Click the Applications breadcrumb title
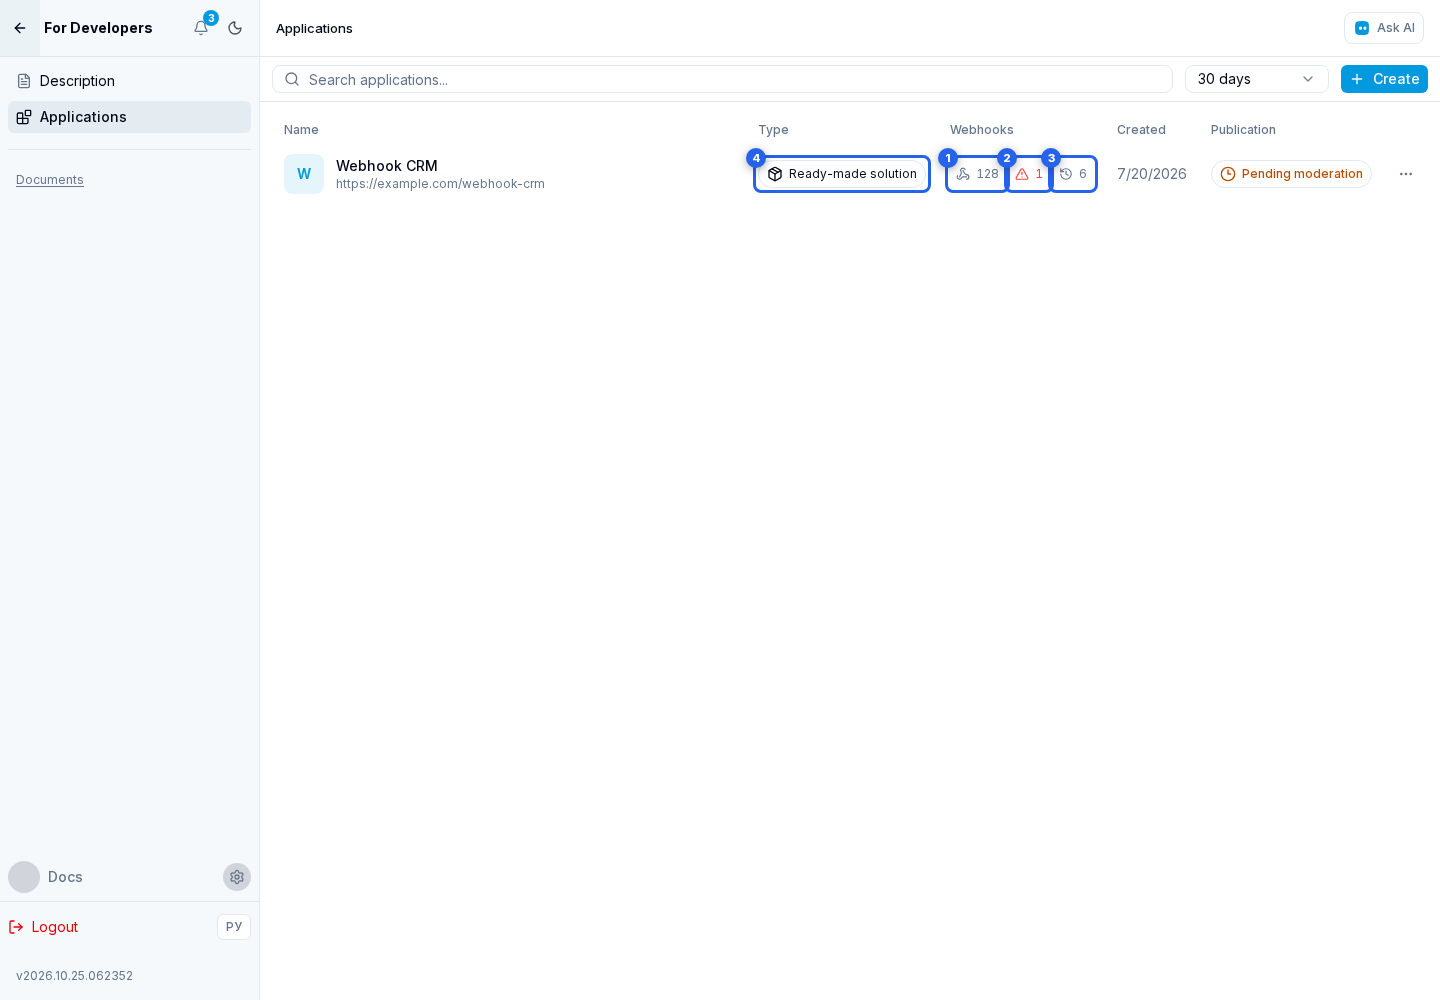The image size is (1440, 1000). [314, 28]
